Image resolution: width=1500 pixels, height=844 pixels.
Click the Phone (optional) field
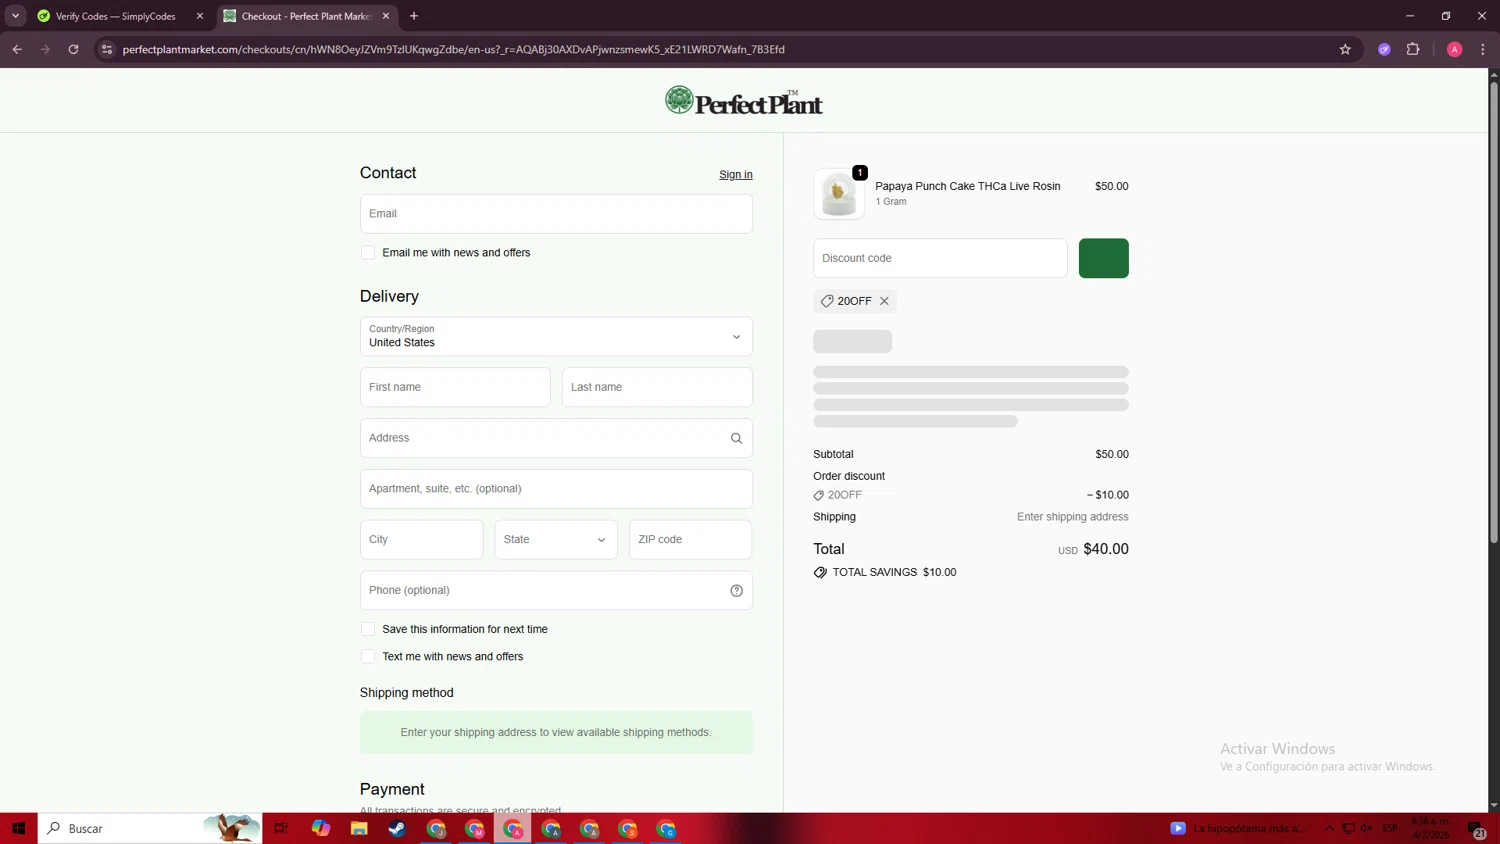point(556,590)
